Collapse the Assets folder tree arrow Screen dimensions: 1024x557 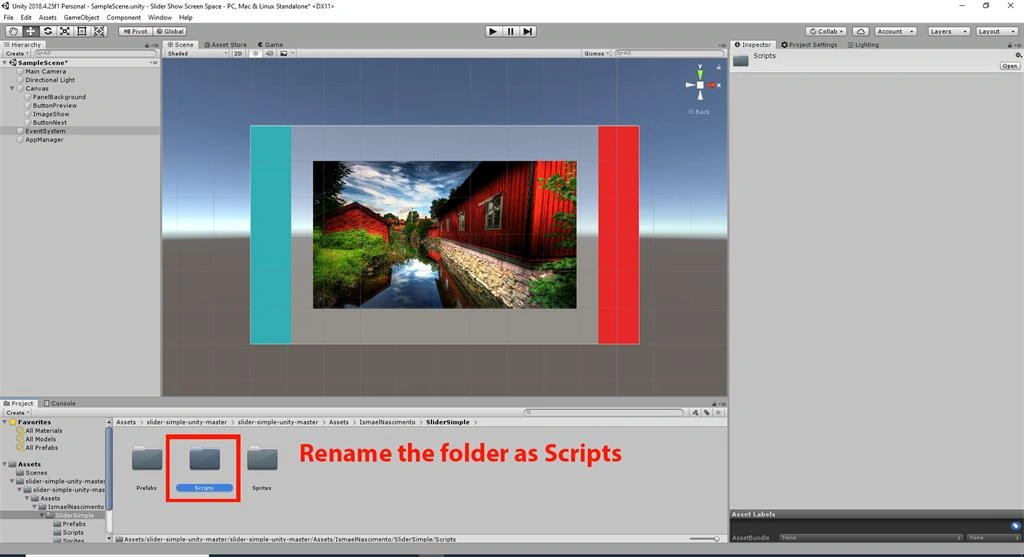[5, 464]
